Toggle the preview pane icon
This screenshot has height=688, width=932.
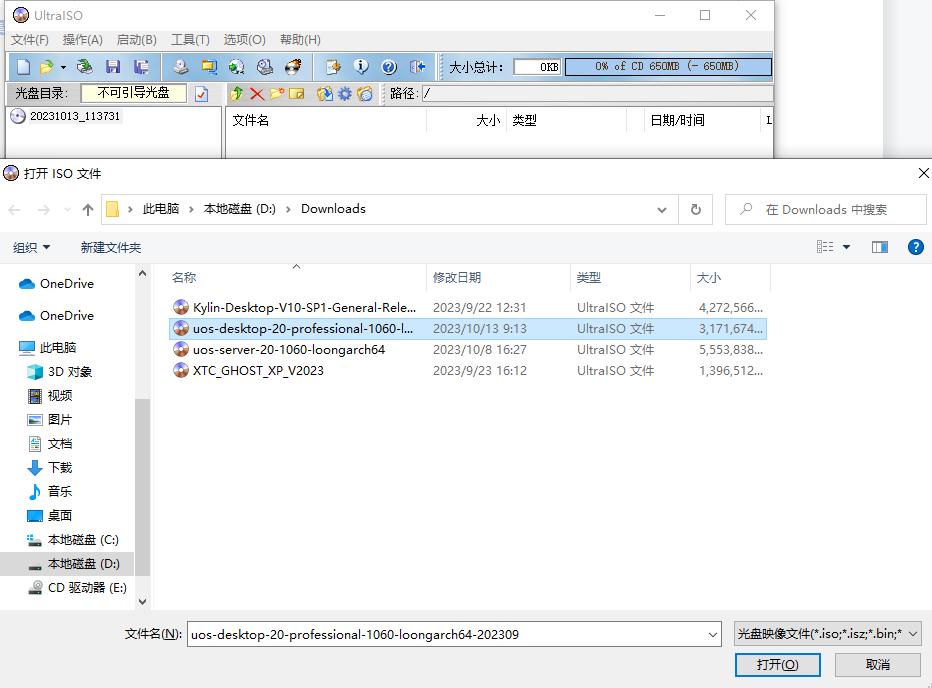tap(880, 247)
